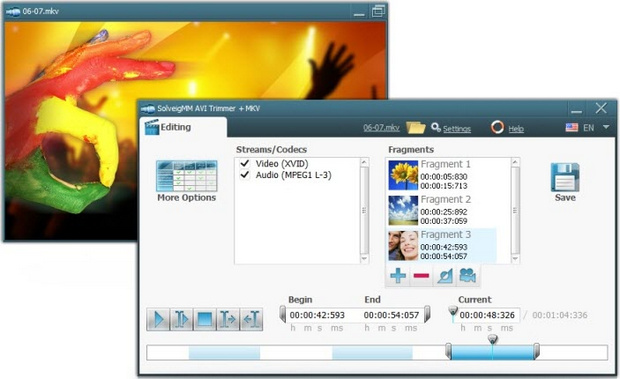Image resolution: width=620 pixels, height=379 pixels.
Task: Click the Settings gear icon
Action: pyautogui.click(x=436, y=127)
